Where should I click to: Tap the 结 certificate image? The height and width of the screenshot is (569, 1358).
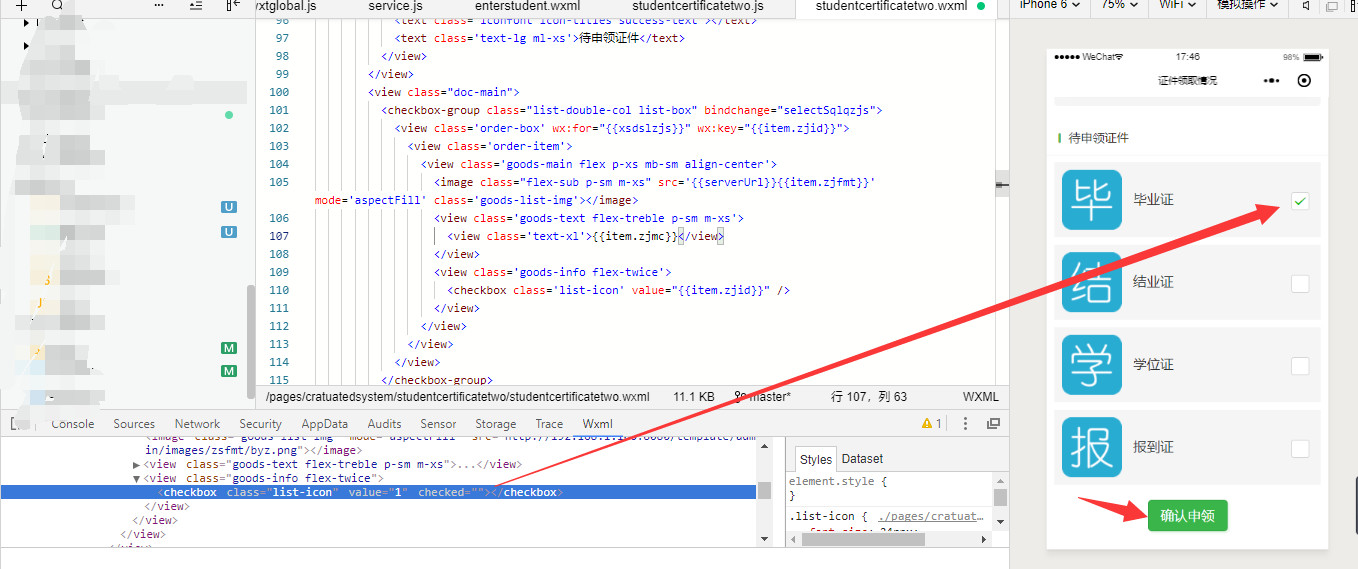point(1092,282)
